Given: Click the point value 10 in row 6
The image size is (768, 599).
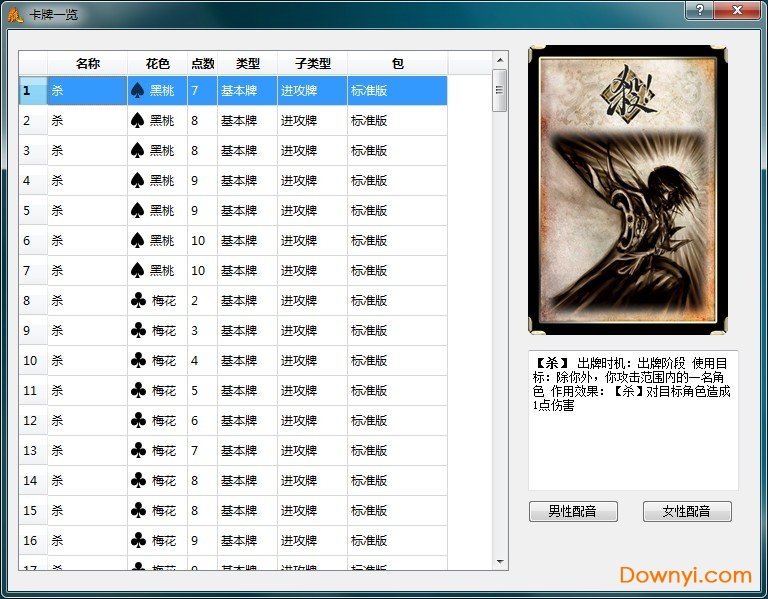Looking at the screenshot, I should 198,240.
